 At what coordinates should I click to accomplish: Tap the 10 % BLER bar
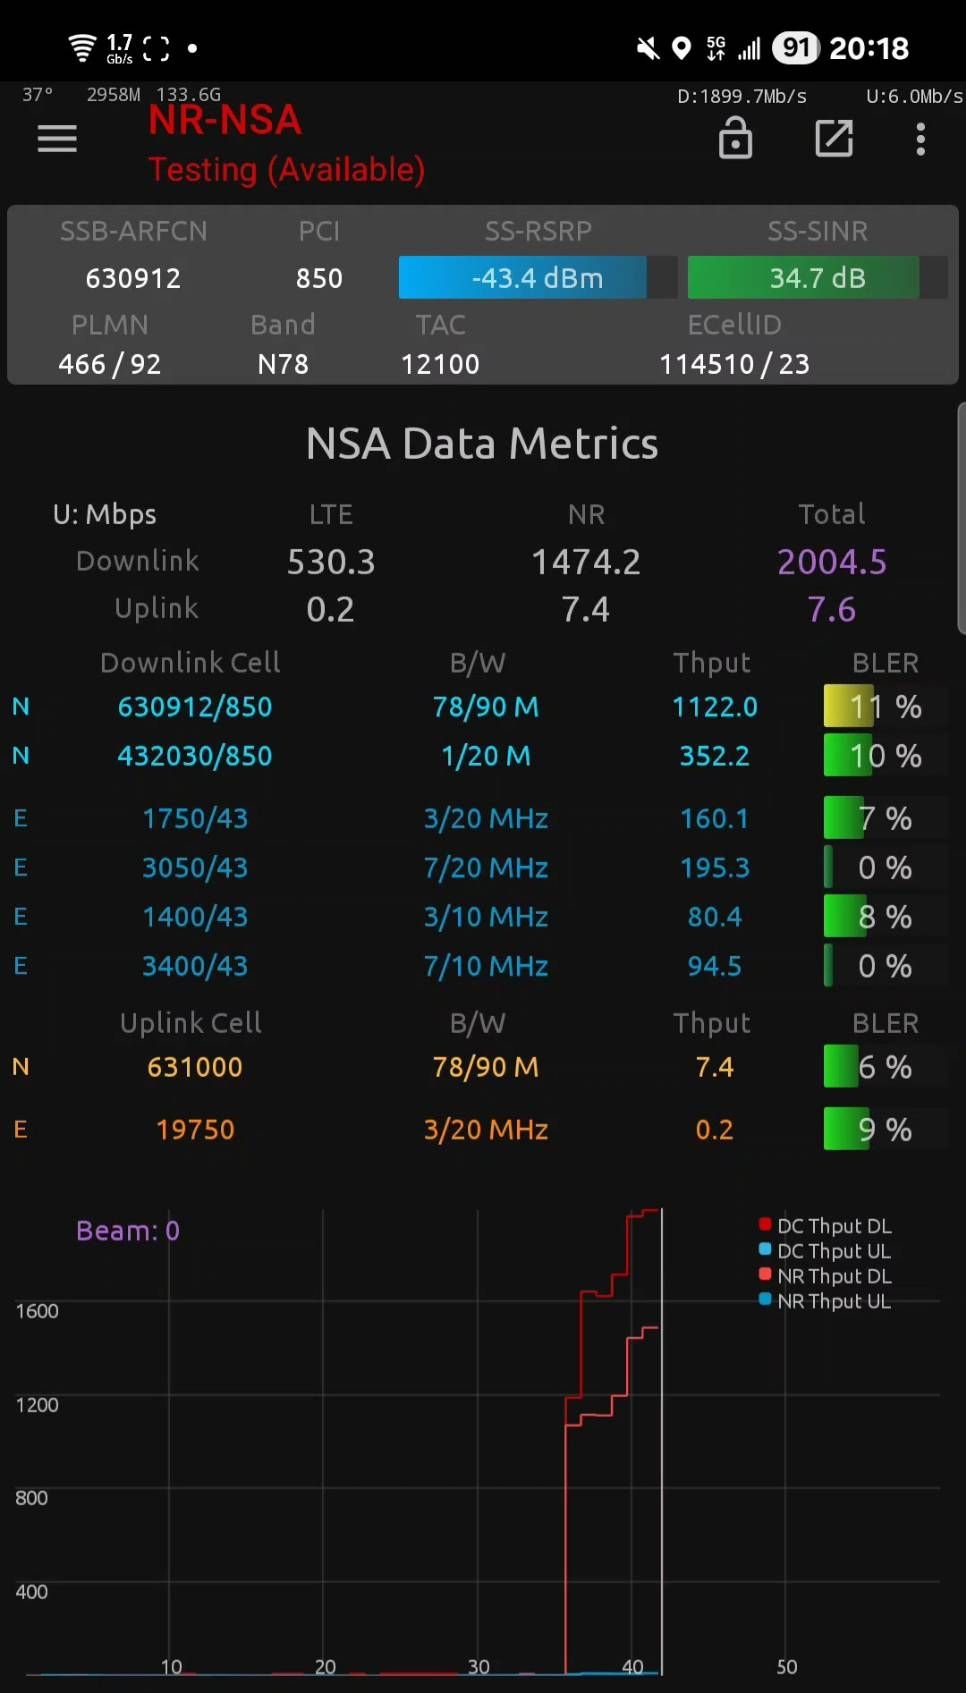(885, 756)
